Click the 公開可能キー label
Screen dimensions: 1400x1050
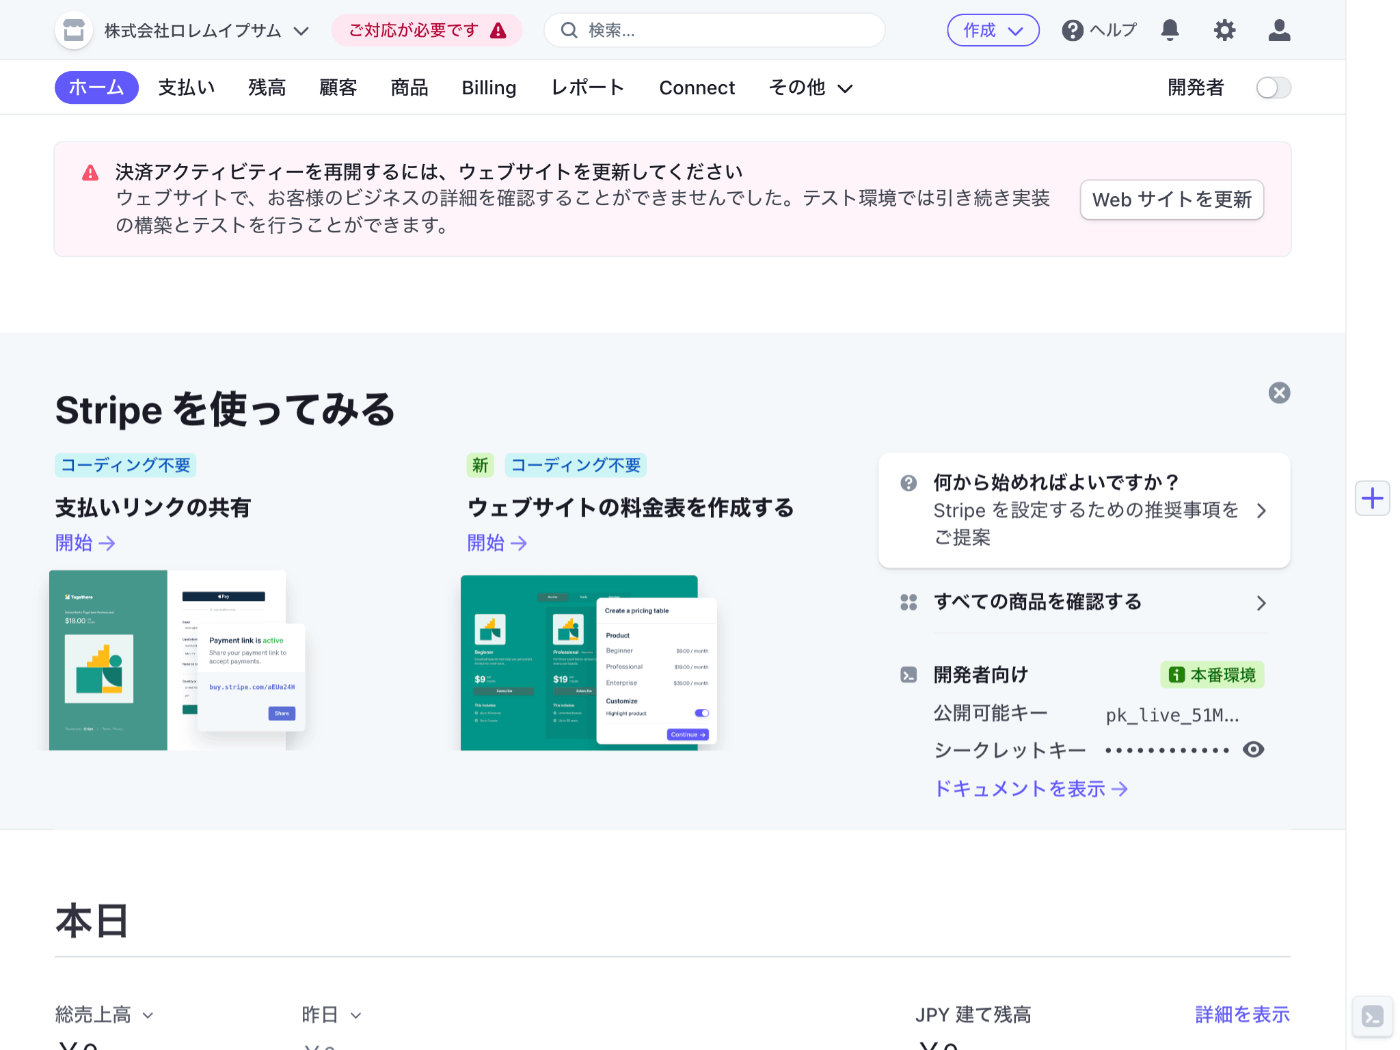tap(991, 713)
